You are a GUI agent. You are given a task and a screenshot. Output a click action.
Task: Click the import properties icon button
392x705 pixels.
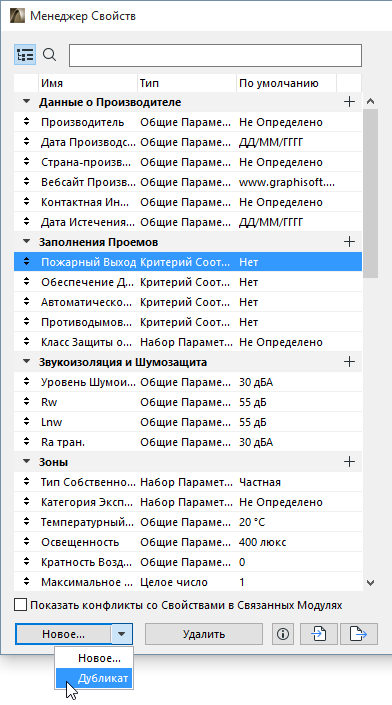click(x=319, y=634)
